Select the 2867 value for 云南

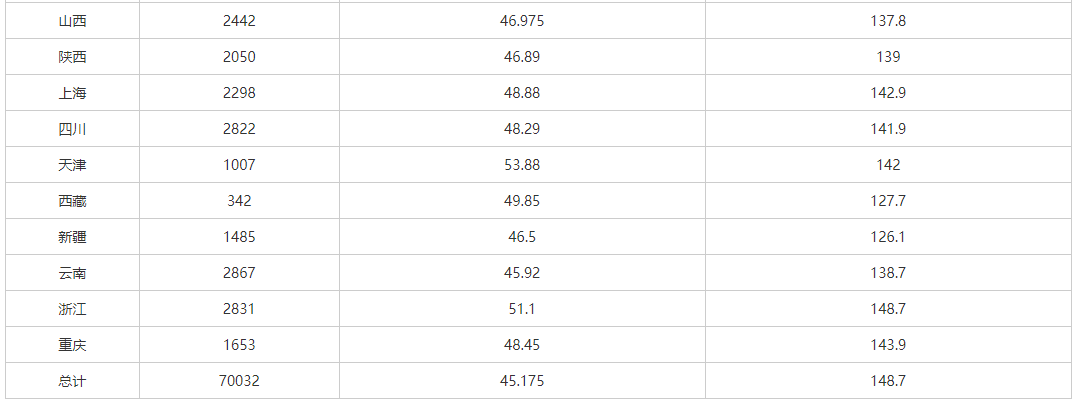[x=239, y=273]
